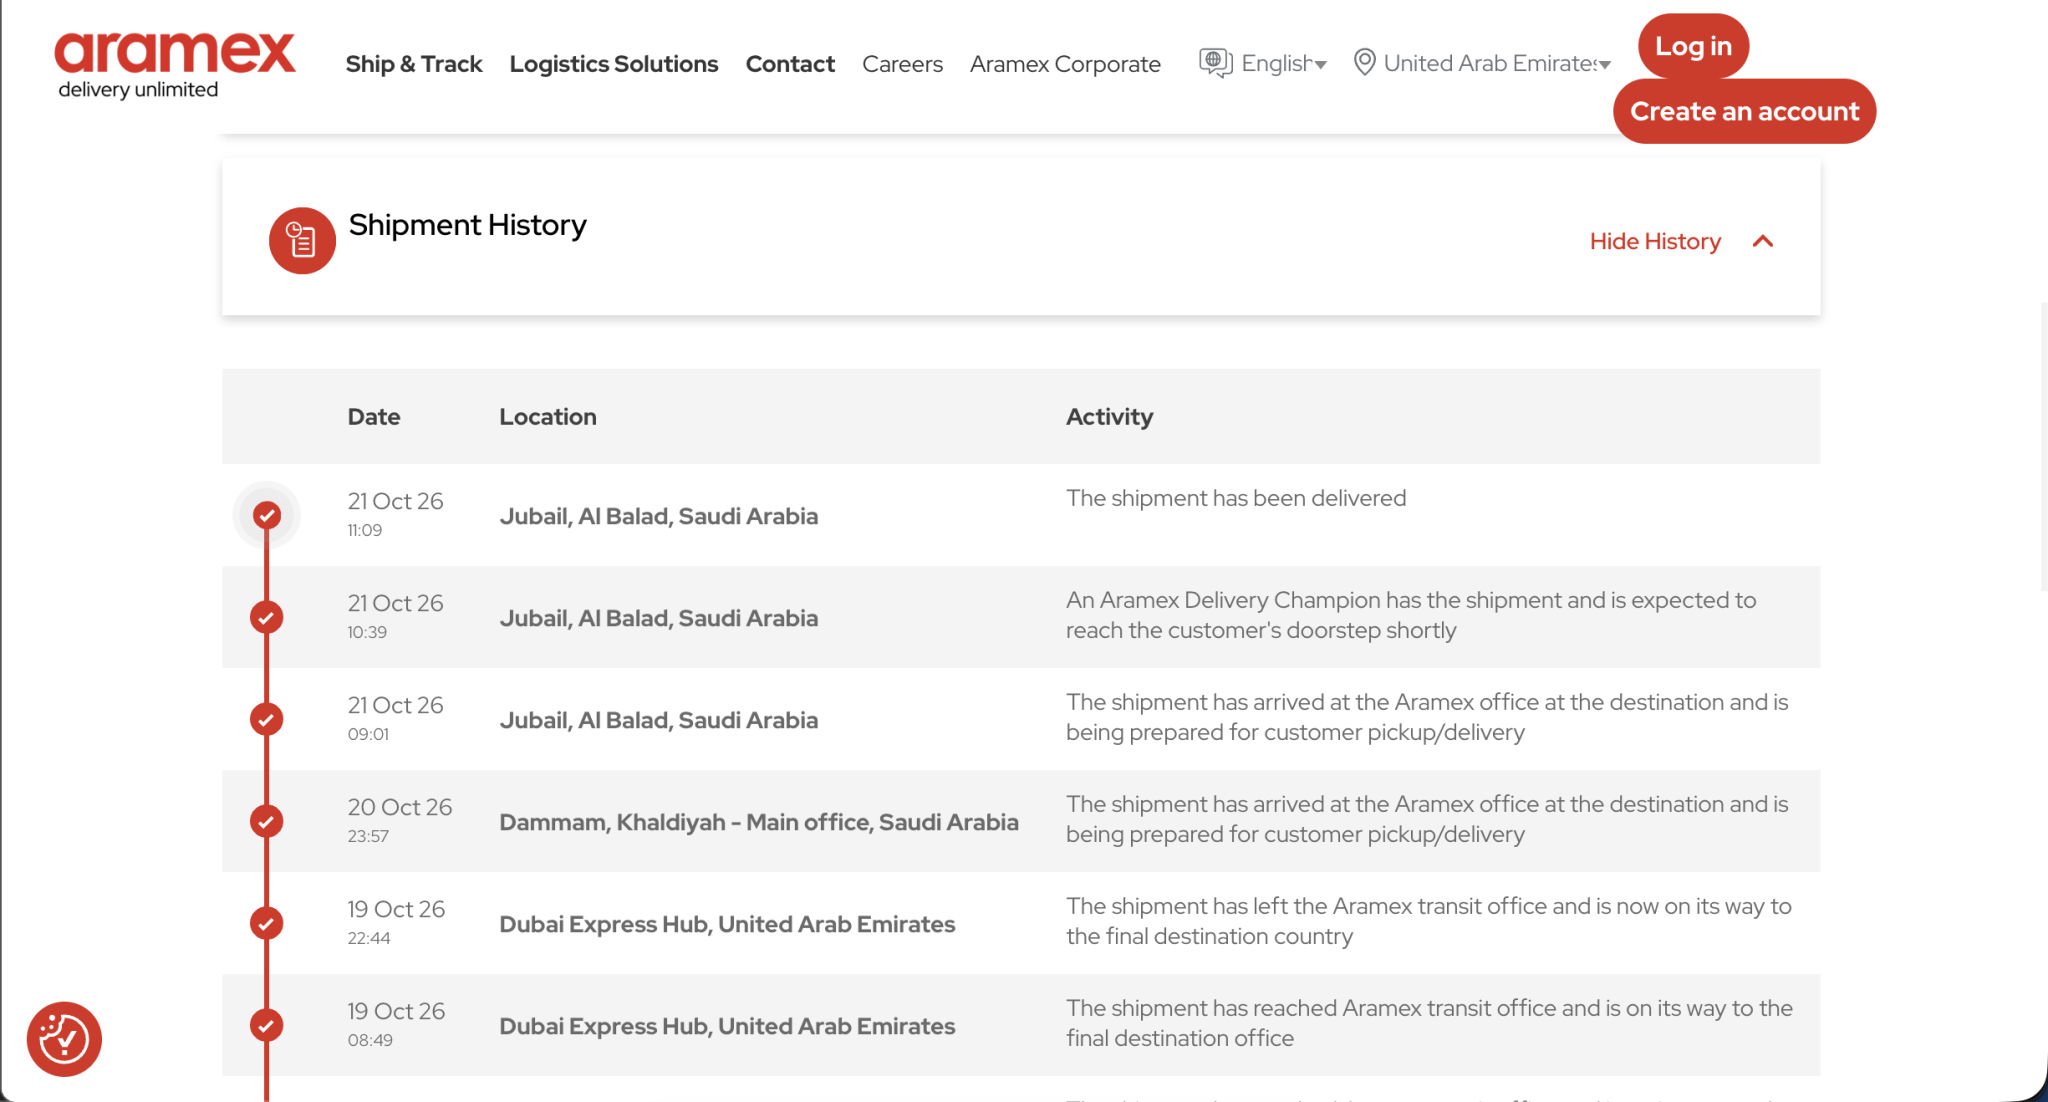2048x1102 pixels.
Task: Click 'The shipment has been delivered' text
Action: point(1236,498)
